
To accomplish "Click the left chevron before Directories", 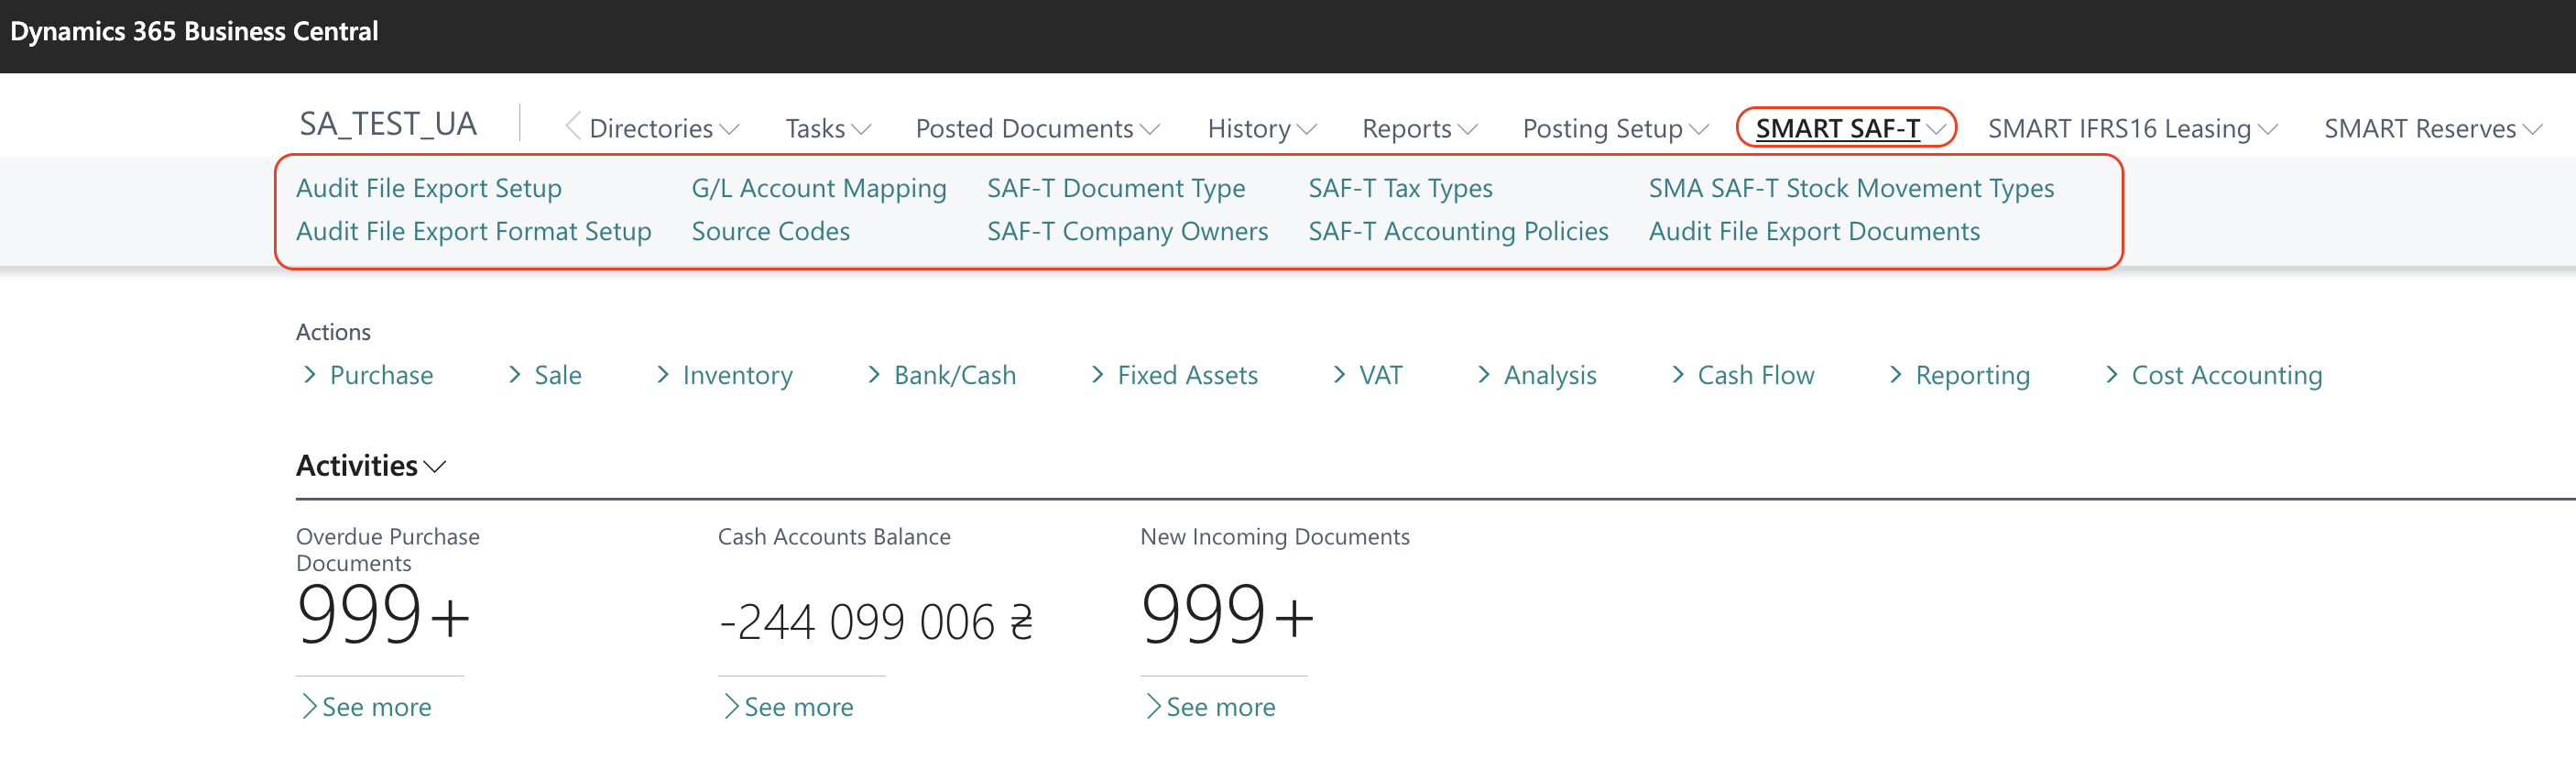I will tap(573, 127).
